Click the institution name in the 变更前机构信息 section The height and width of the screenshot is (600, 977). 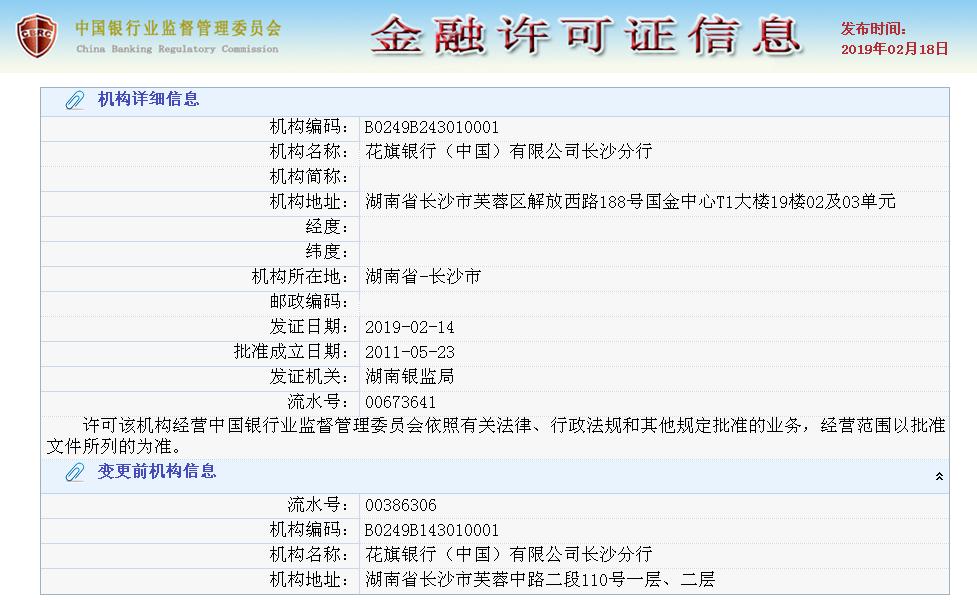tap(508, 555)
